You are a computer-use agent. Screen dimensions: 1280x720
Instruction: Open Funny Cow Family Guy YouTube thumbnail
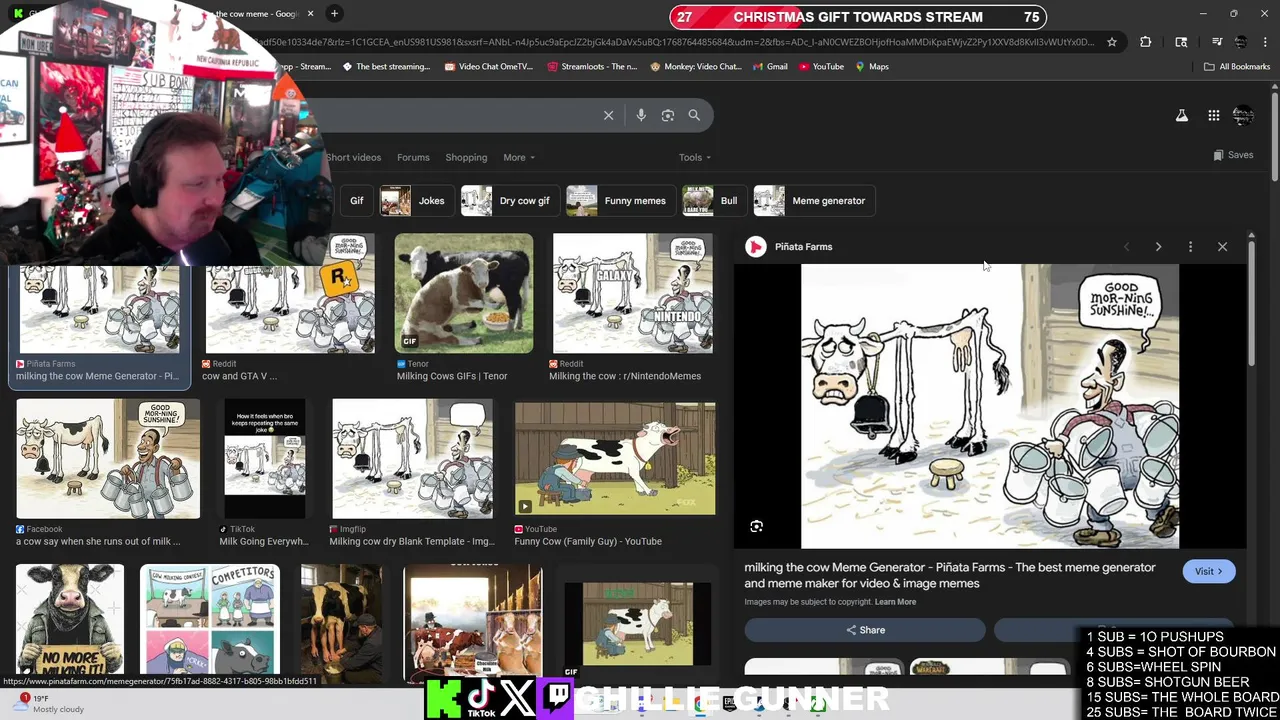pos(615,459)
